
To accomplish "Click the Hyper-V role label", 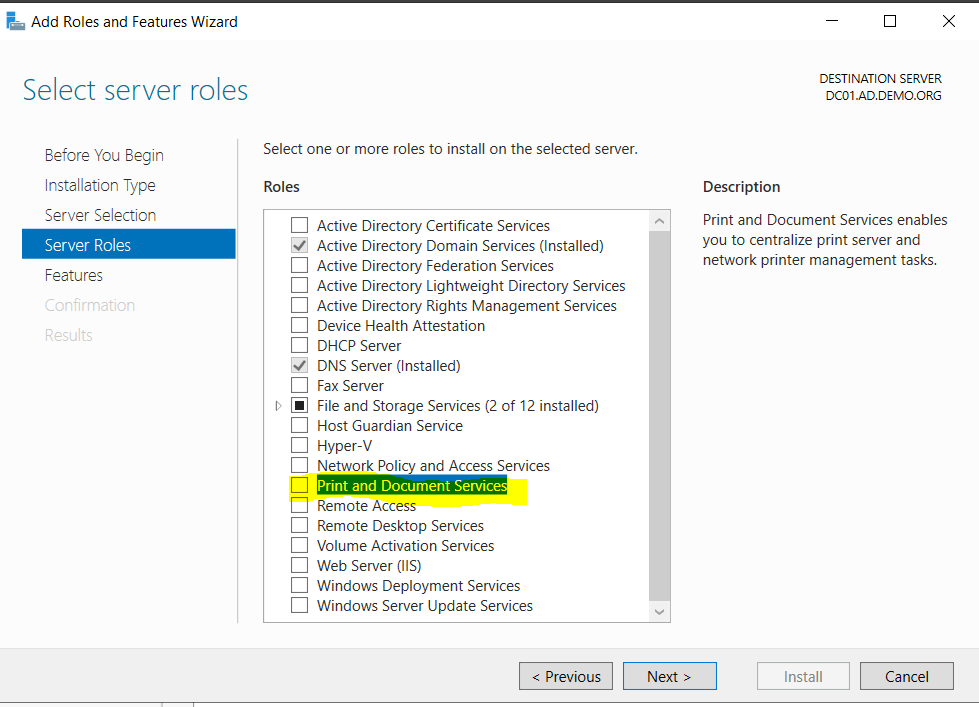I will point(344,445).
